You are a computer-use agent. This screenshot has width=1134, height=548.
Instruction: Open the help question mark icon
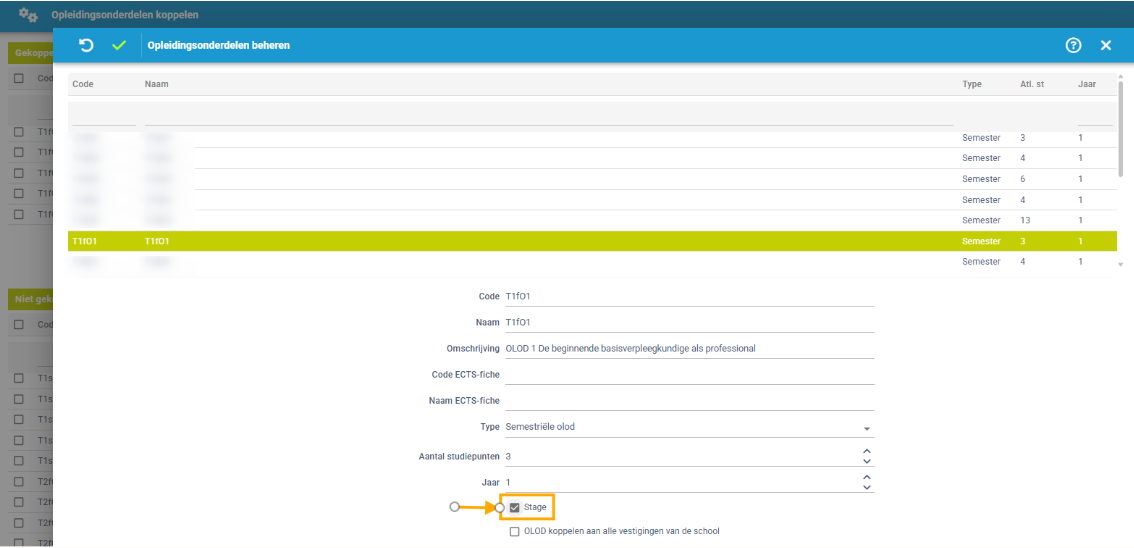tap(1074, 45)
